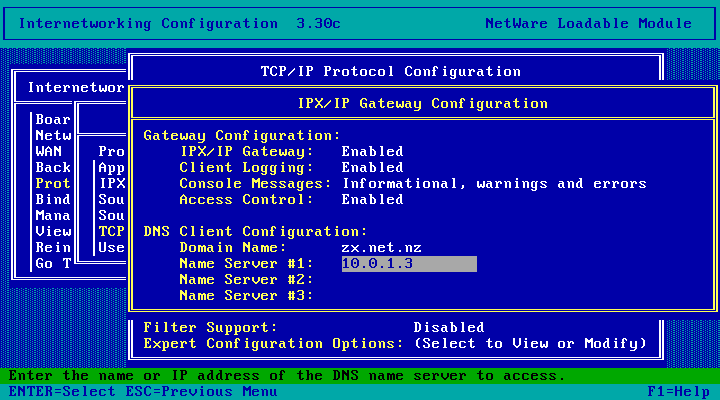720x400 pixels.
Task: Select the WAN menu item
Action: 49,152
